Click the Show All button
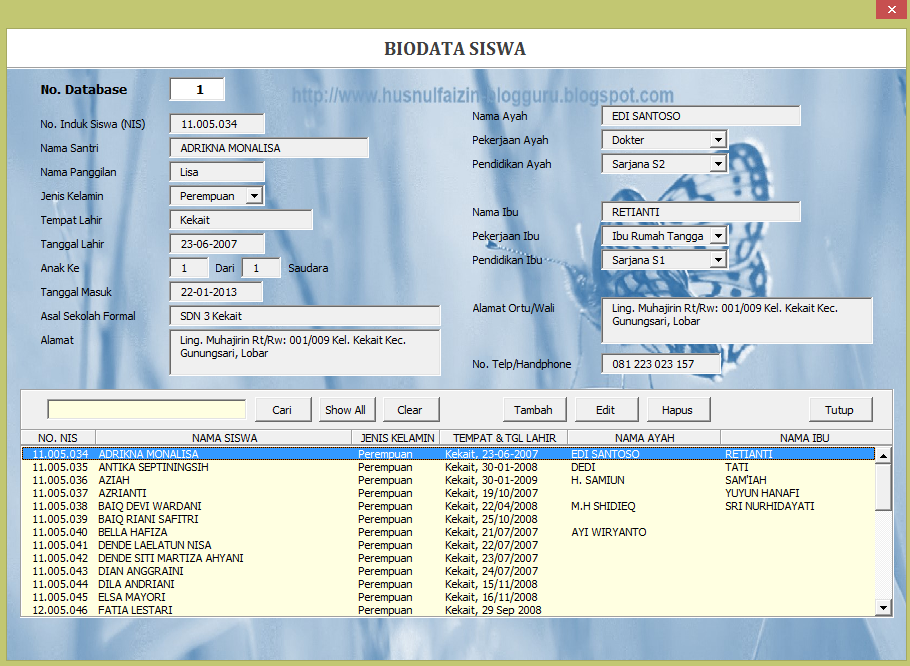 [x=346, y=409]
